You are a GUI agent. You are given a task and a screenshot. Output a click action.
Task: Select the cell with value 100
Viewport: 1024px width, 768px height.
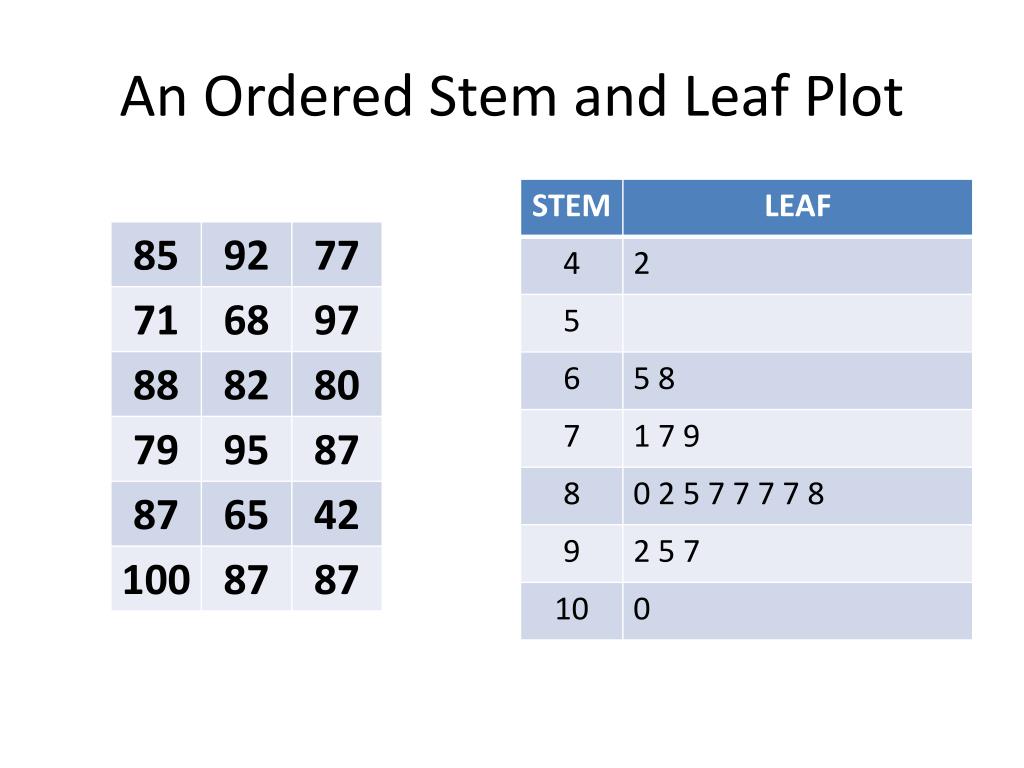pos(156,580)
